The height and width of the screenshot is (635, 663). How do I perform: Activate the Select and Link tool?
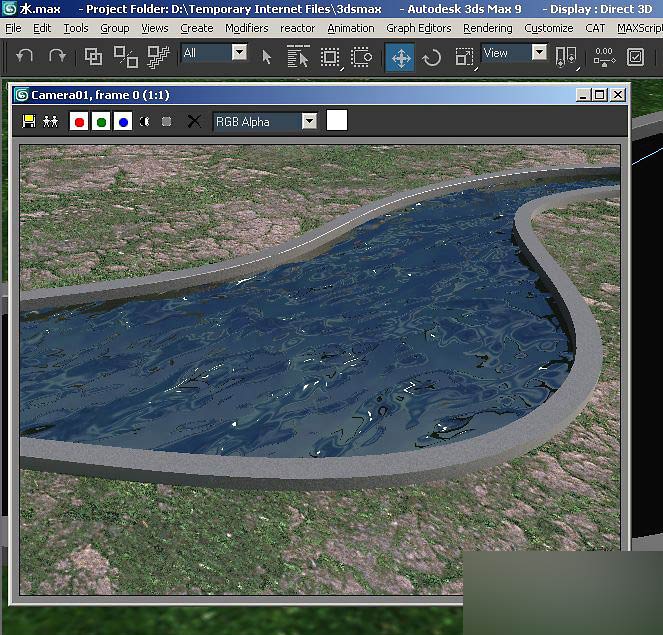(93, 57)
